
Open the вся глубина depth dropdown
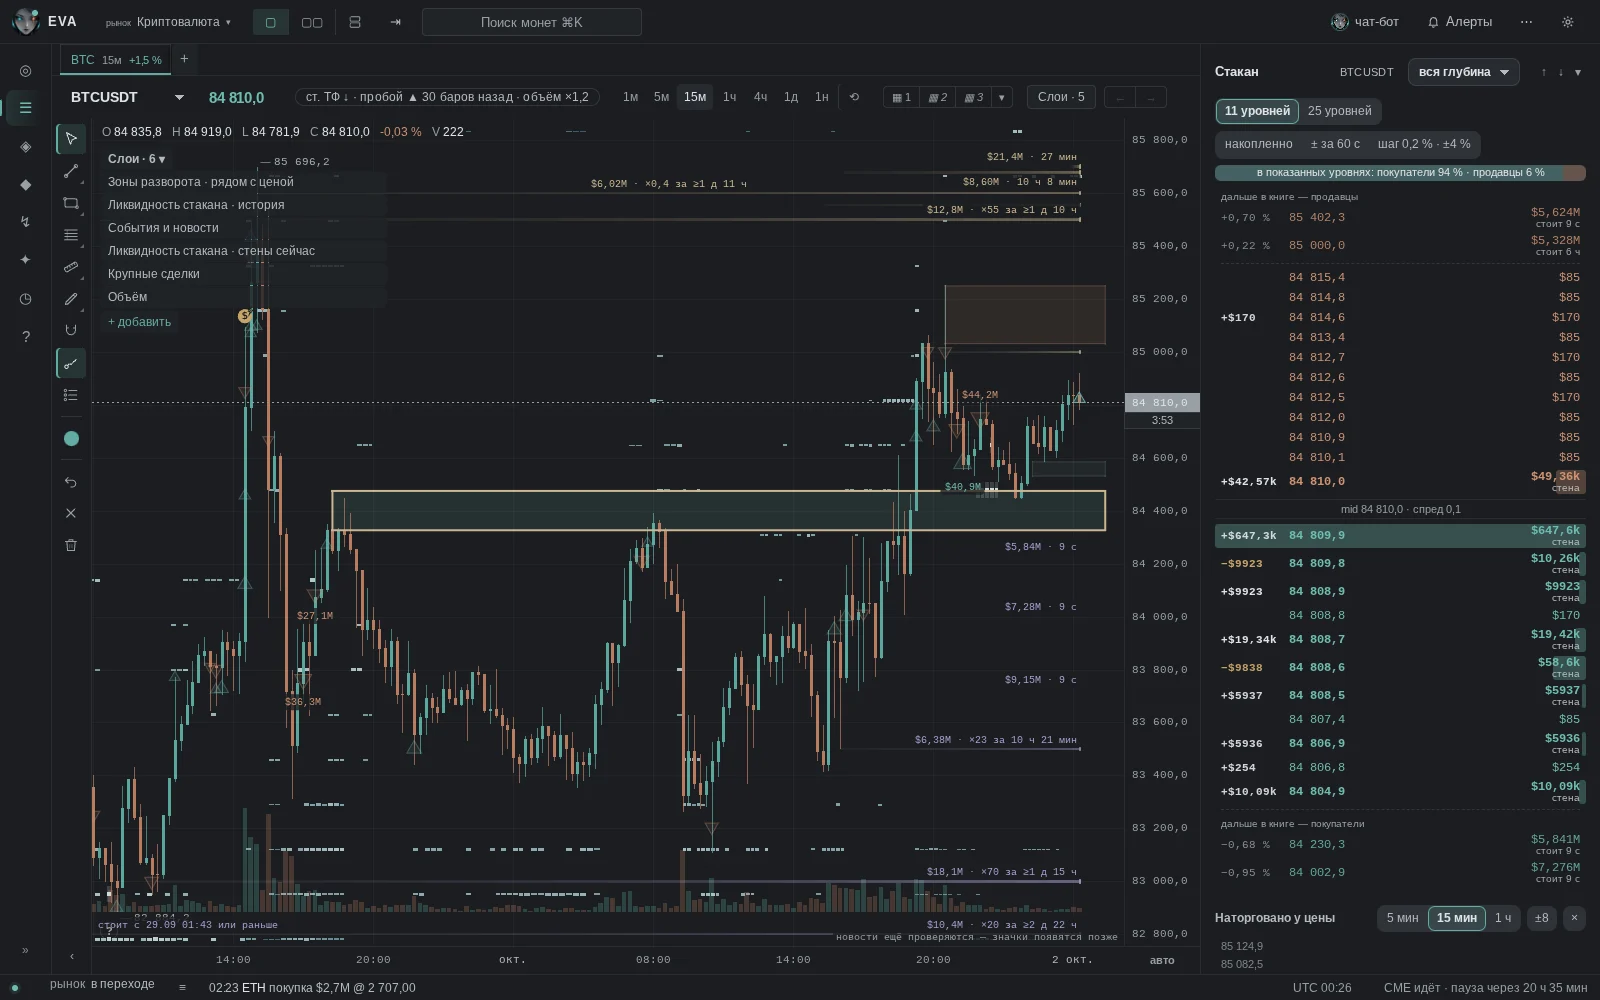click(x=1464, y=72)
